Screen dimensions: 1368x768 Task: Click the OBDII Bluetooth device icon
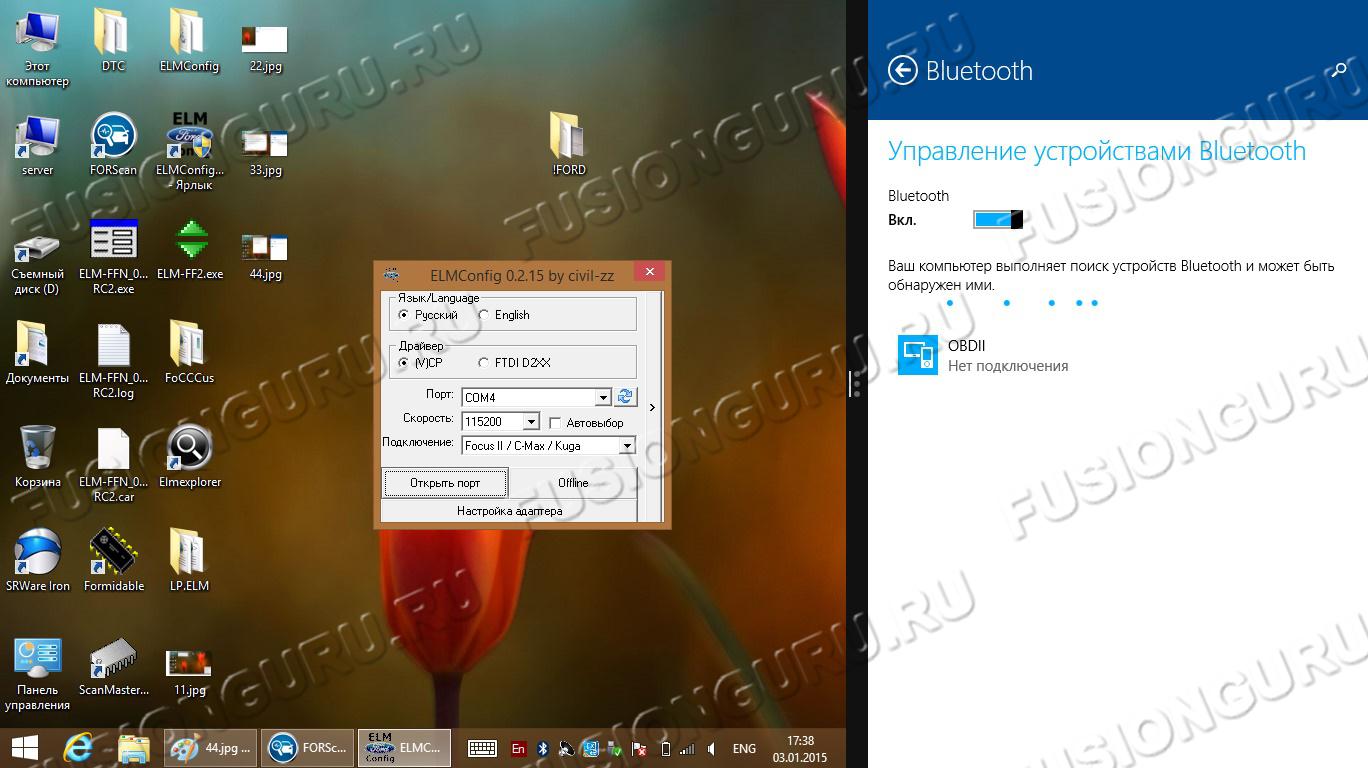point(917,355)
